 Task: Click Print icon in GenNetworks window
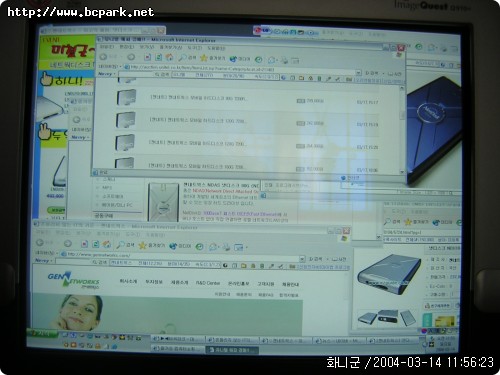click(226, 247)
